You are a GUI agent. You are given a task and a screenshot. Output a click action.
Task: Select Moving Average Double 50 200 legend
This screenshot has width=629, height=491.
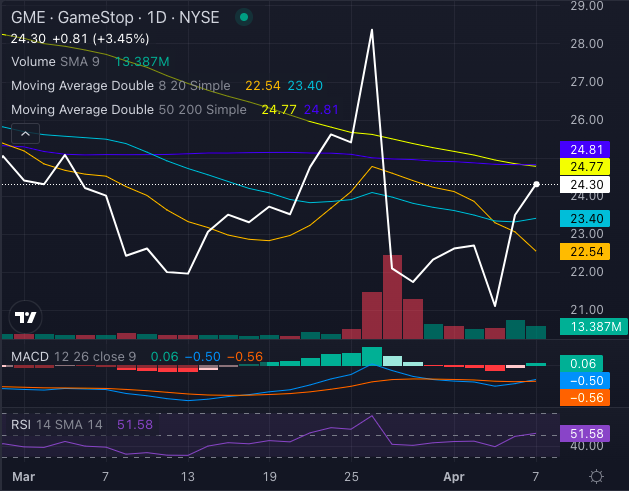(128, 109)
